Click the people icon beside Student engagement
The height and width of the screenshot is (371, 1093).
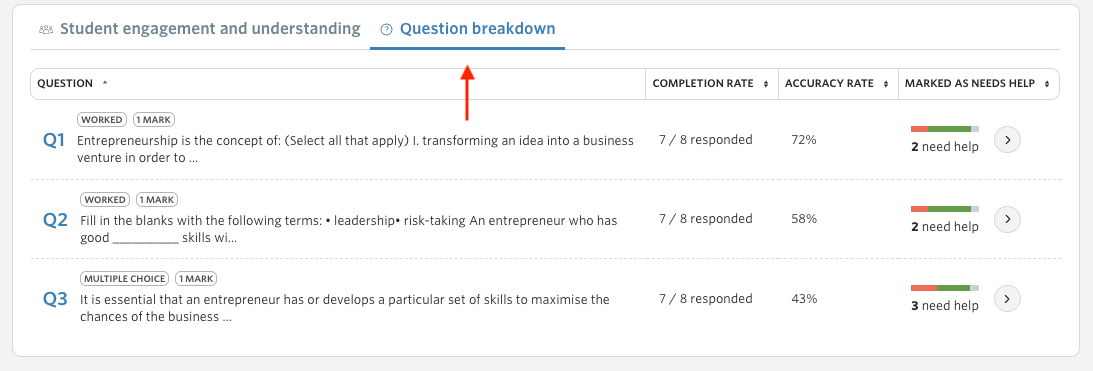tap(46, 29)
